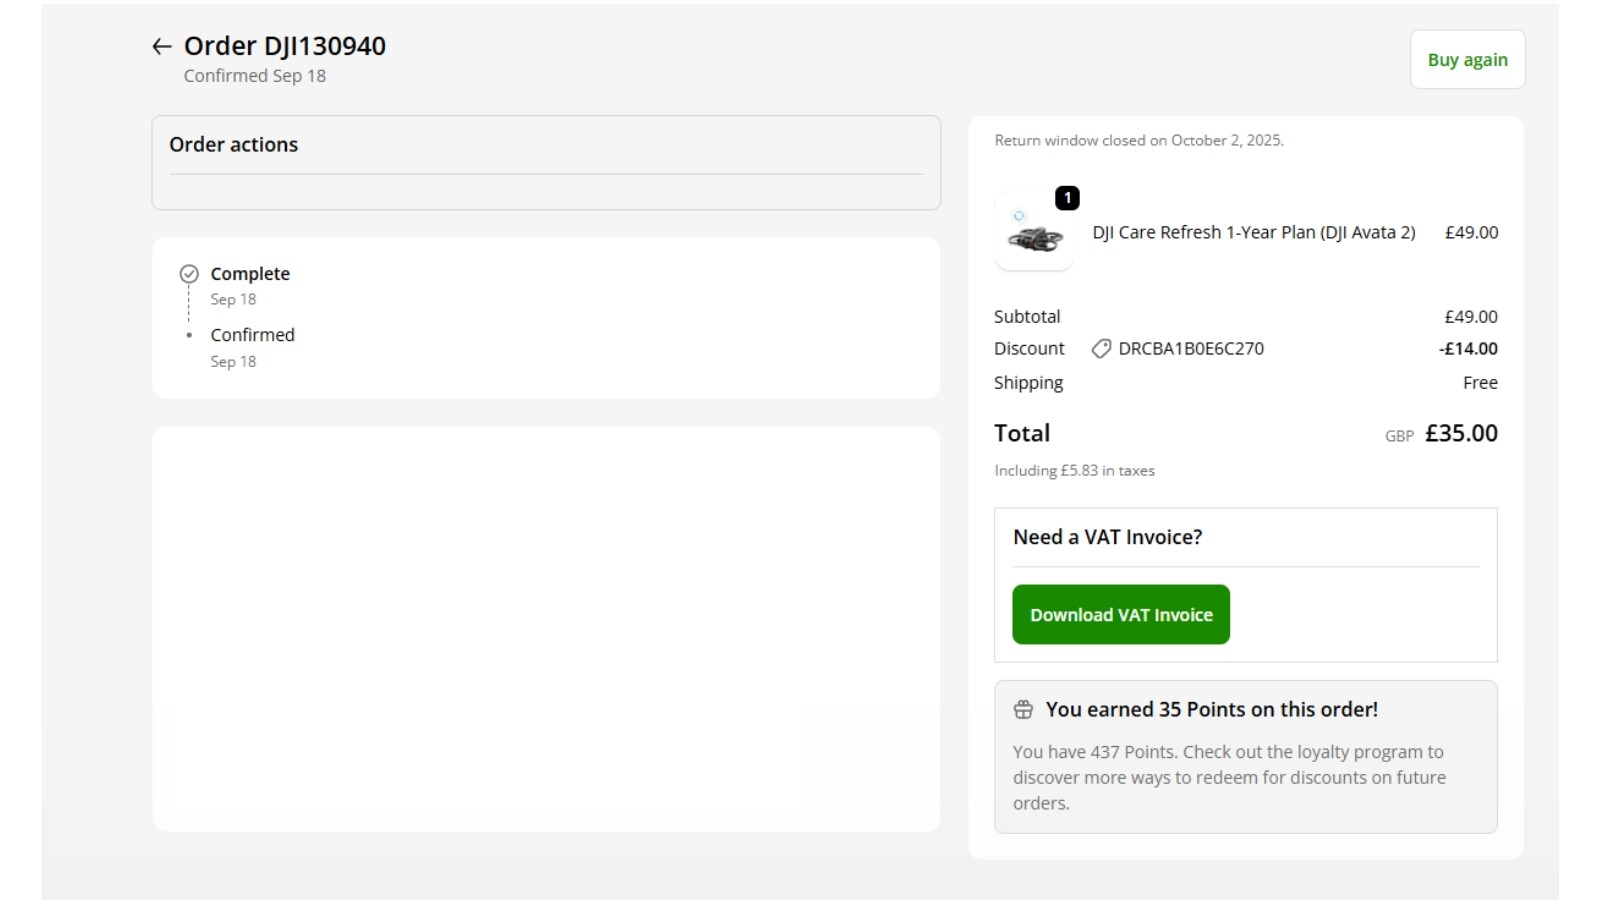The image size is (1600, 900).
Task: Click the discount tag icon
Action: [1101, 349]
